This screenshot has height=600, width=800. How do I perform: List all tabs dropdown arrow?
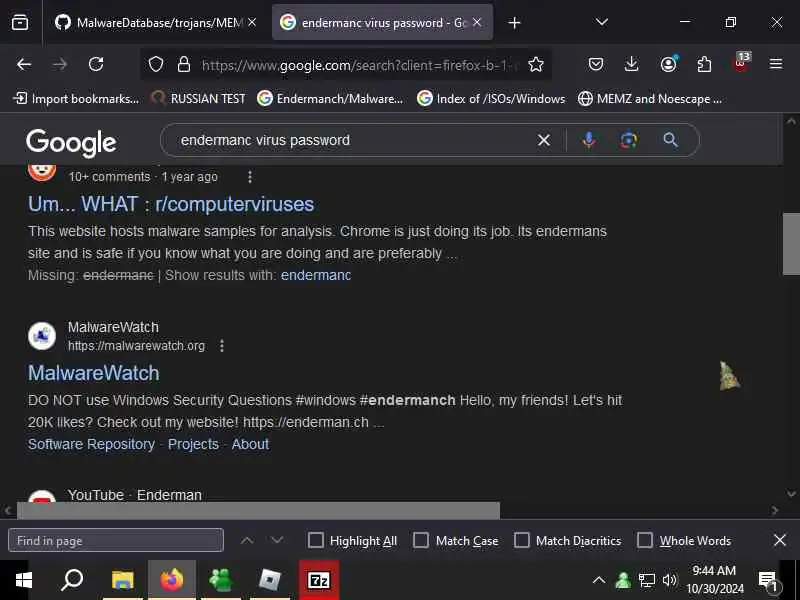[602, 22]
